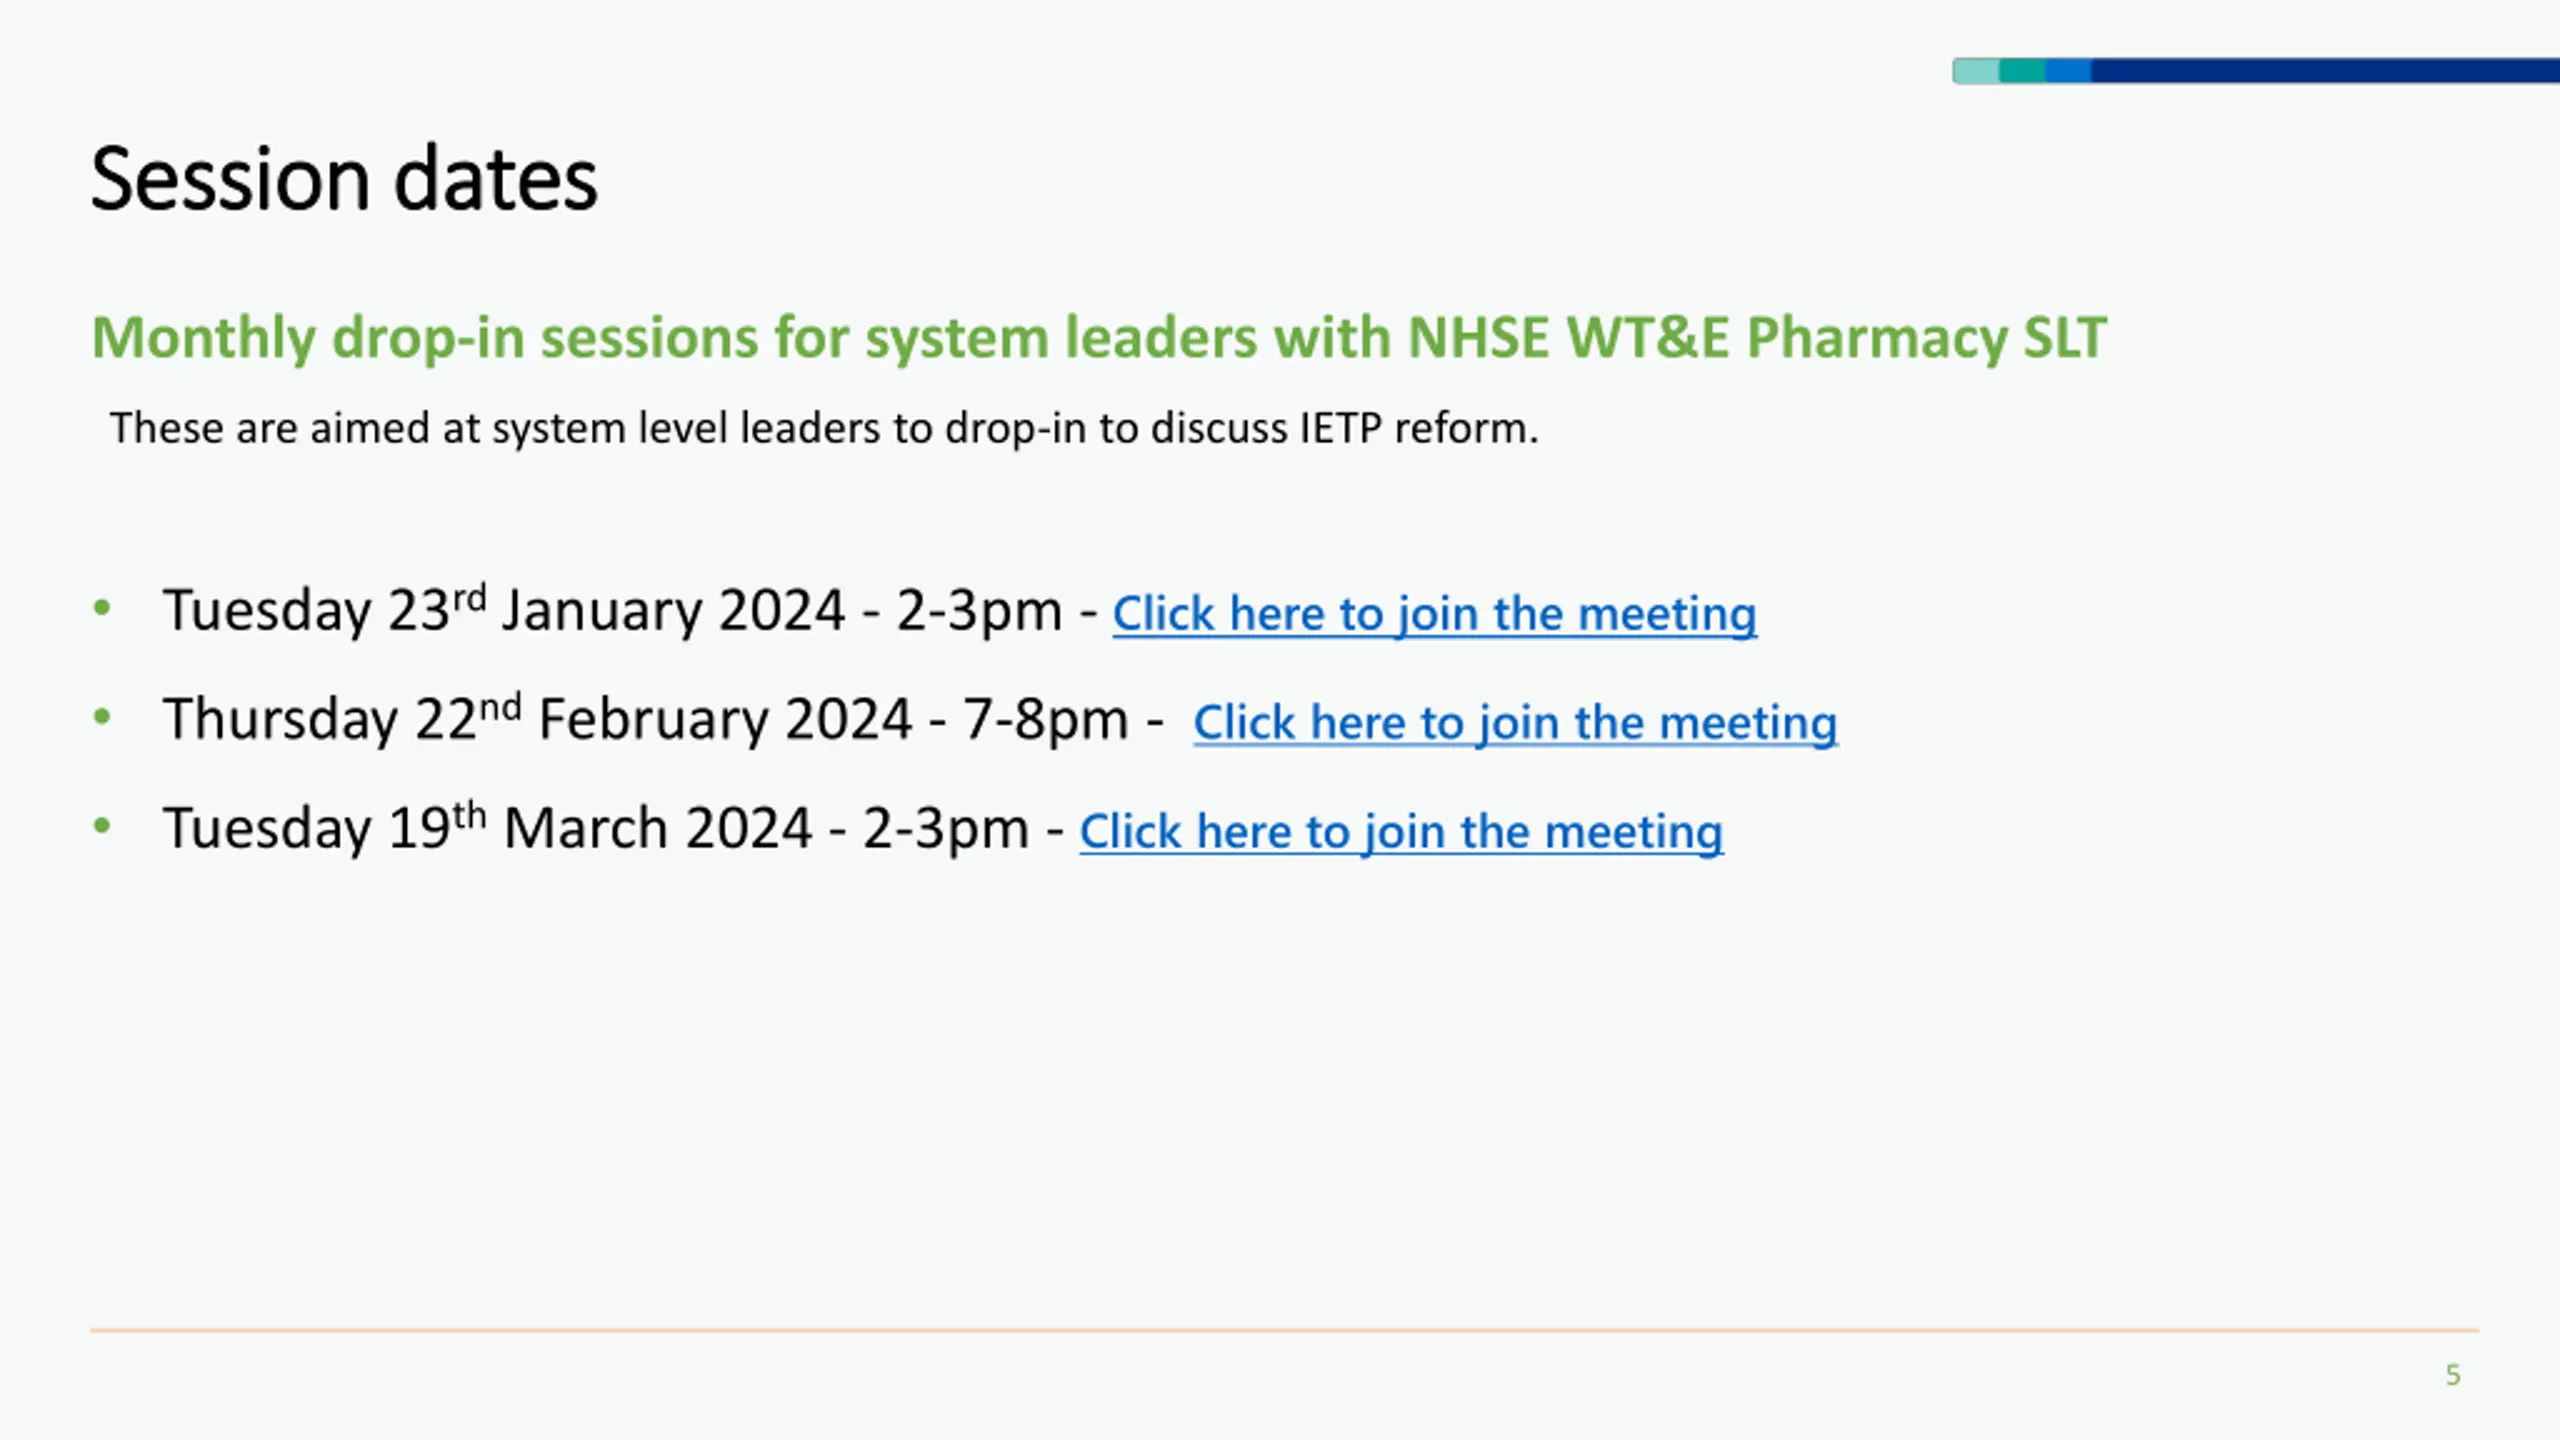
Task: Click the "Session dates" slide title
Action: pyautogui.click(x=344, y=179)
